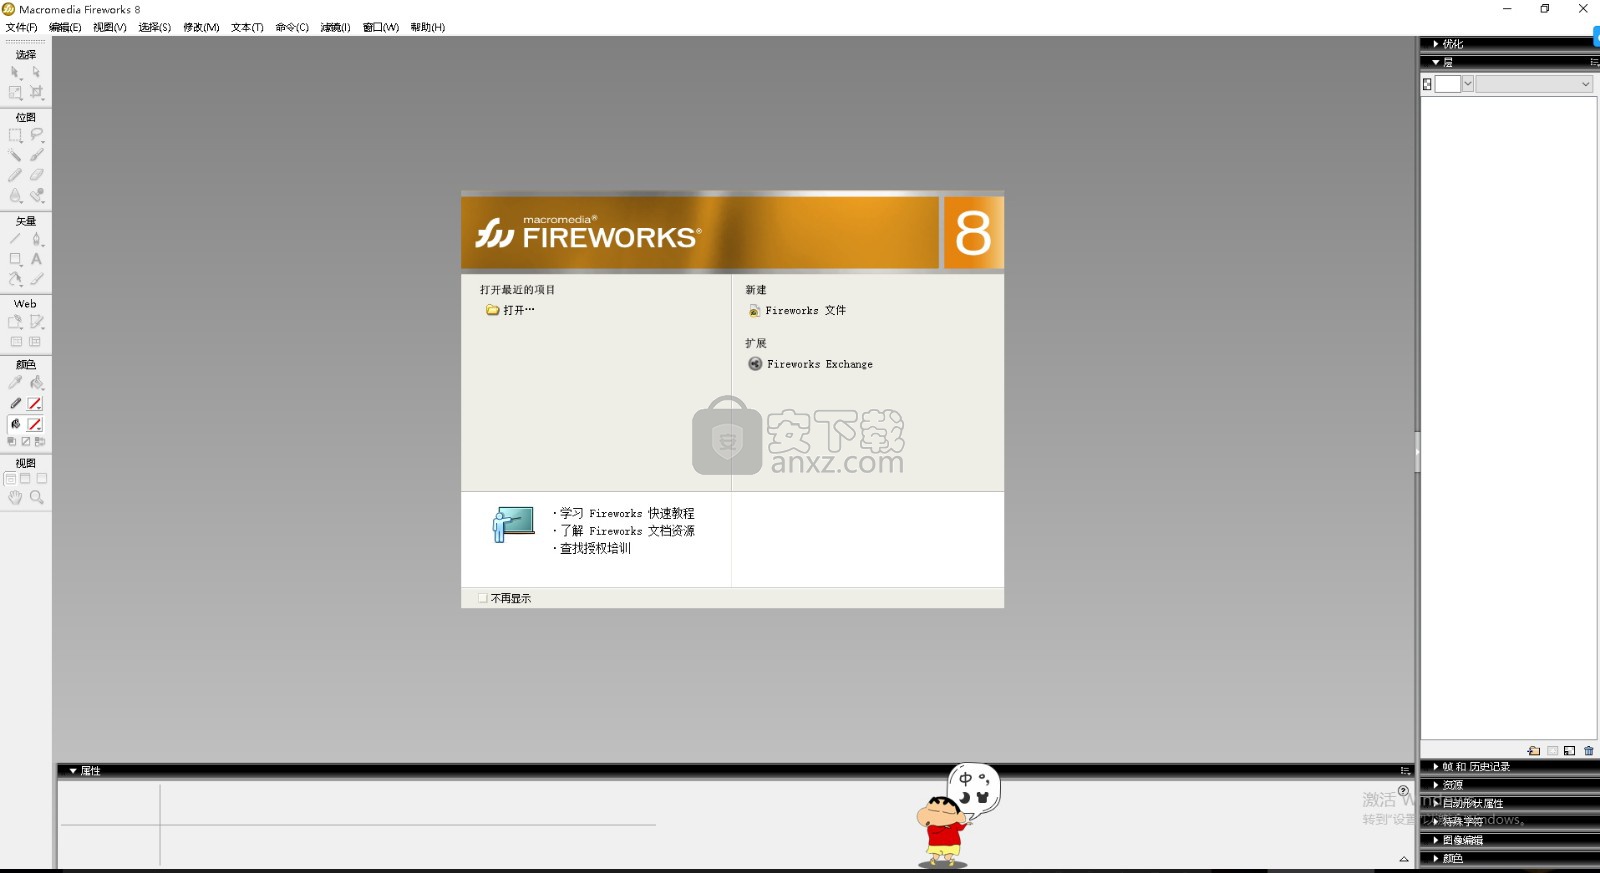Select the Rectangle Hotspot tool
Image resolution: width=1600 pixels, height=873 pixels.
tap(15, 322)
